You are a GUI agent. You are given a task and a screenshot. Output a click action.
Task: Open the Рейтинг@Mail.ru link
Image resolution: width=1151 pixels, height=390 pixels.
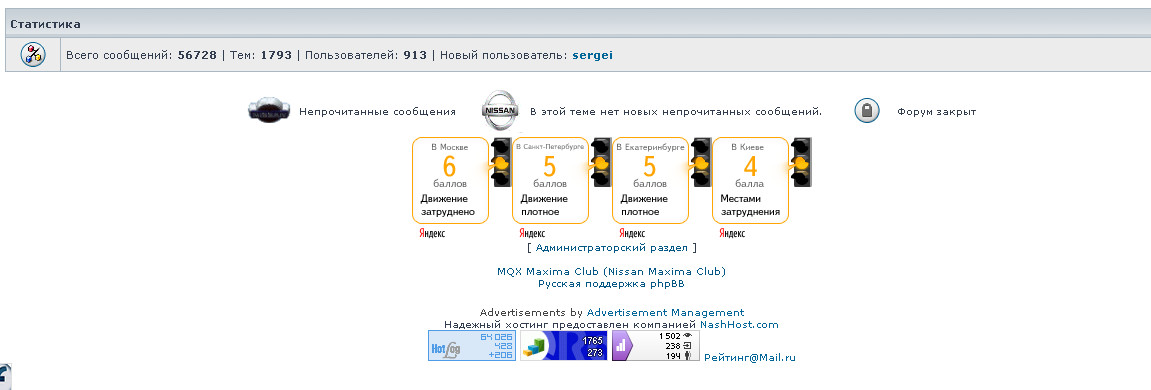pos(749,358)
